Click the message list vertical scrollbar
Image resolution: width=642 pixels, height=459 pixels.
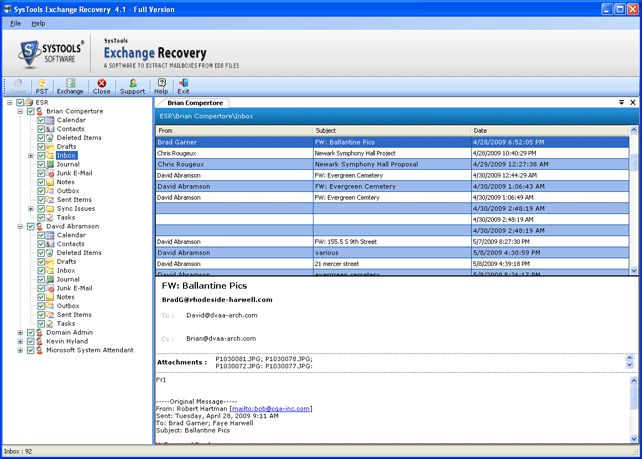click(x=633, y=200)
